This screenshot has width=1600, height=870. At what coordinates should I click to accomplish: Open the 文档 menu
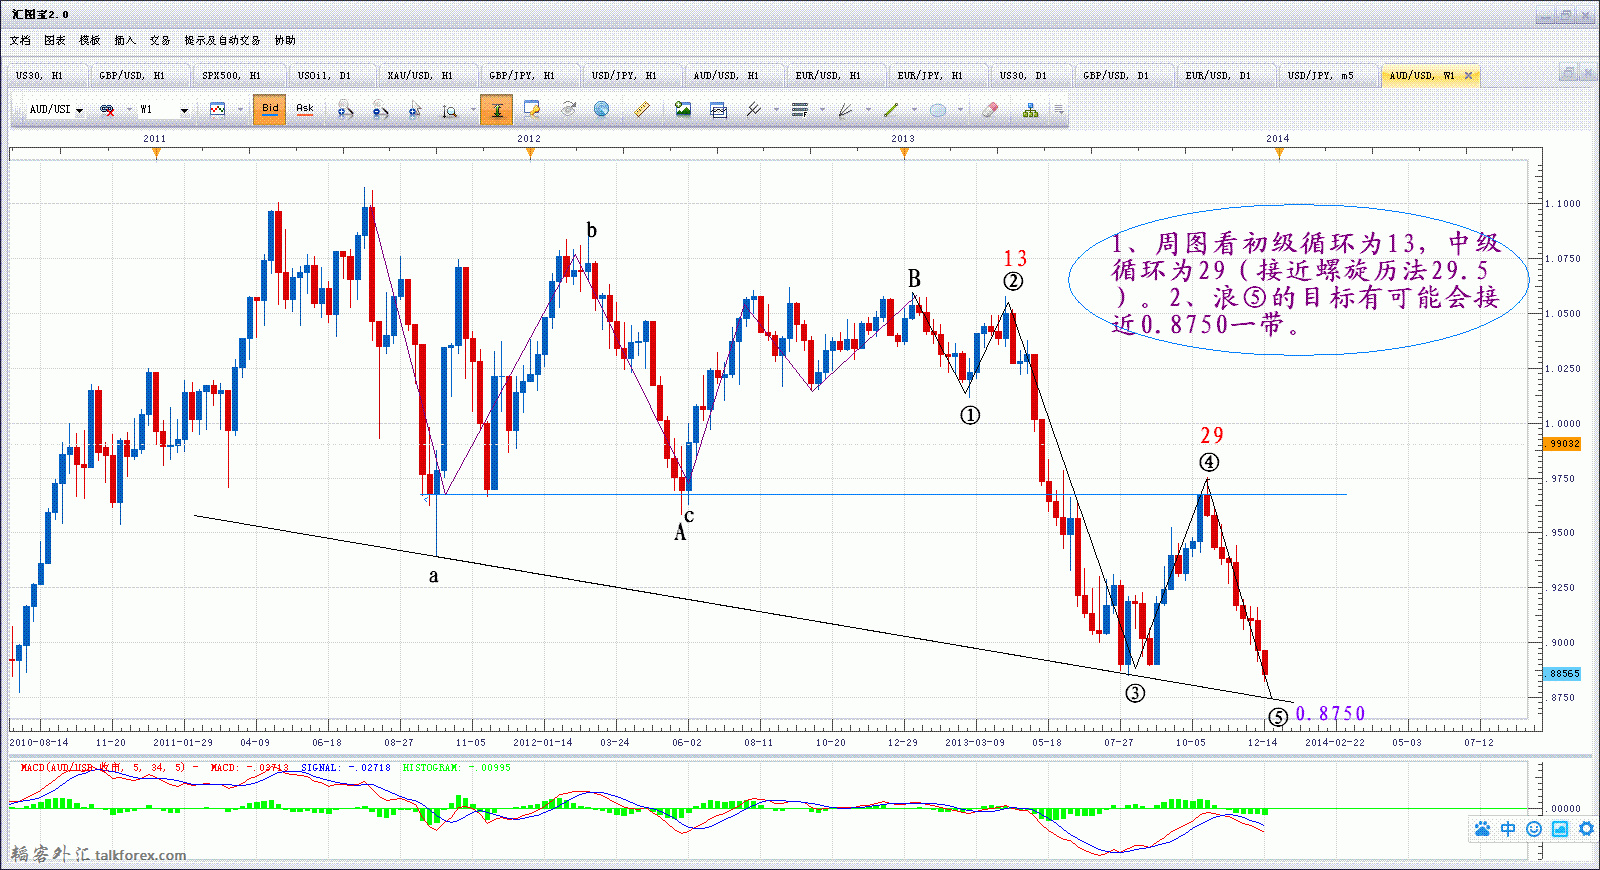(20, 41)
